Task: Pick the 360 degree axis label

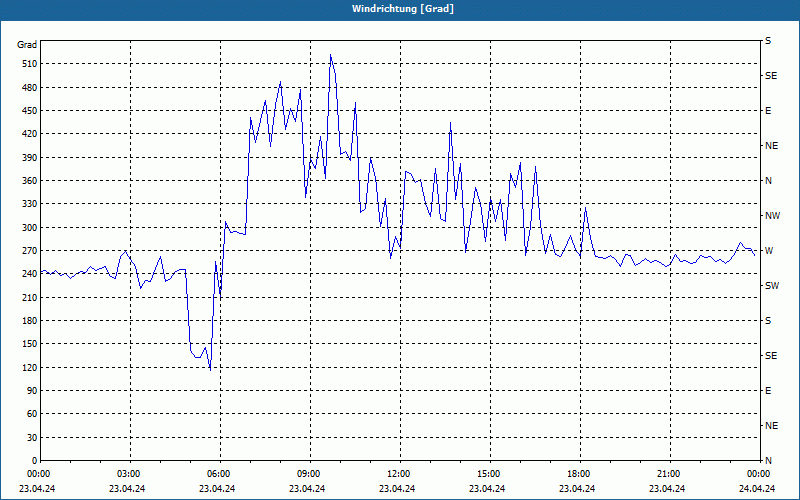Action: point(29,181)
